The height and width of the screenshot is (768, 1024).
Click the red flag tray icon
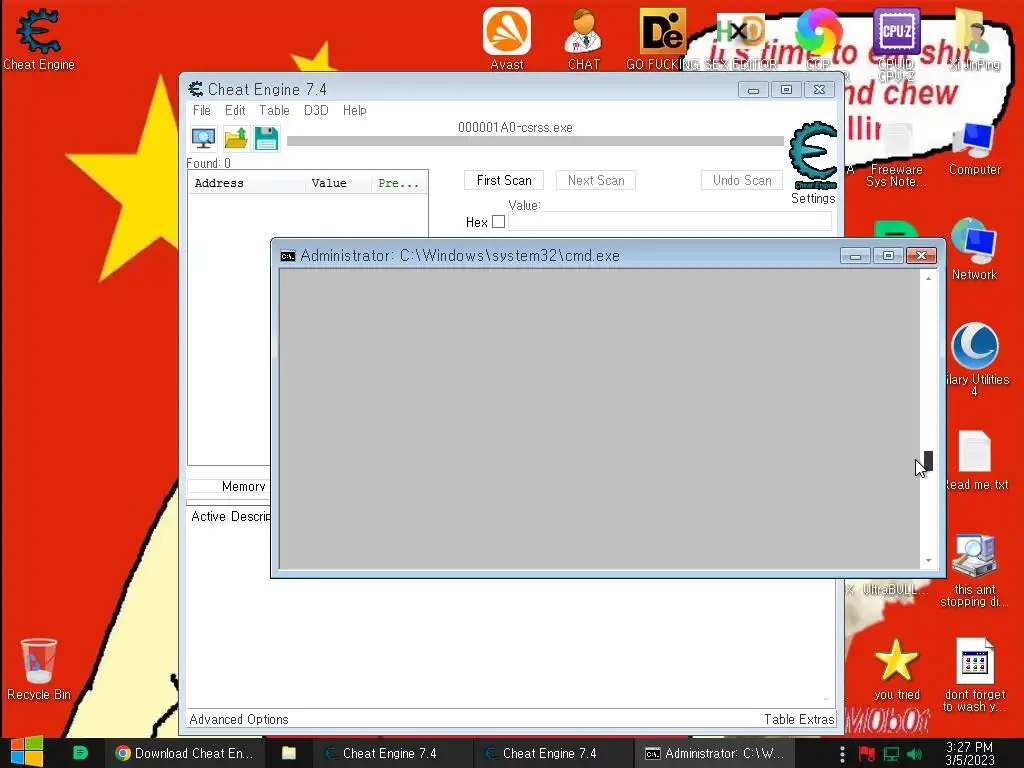pos(867,754)
